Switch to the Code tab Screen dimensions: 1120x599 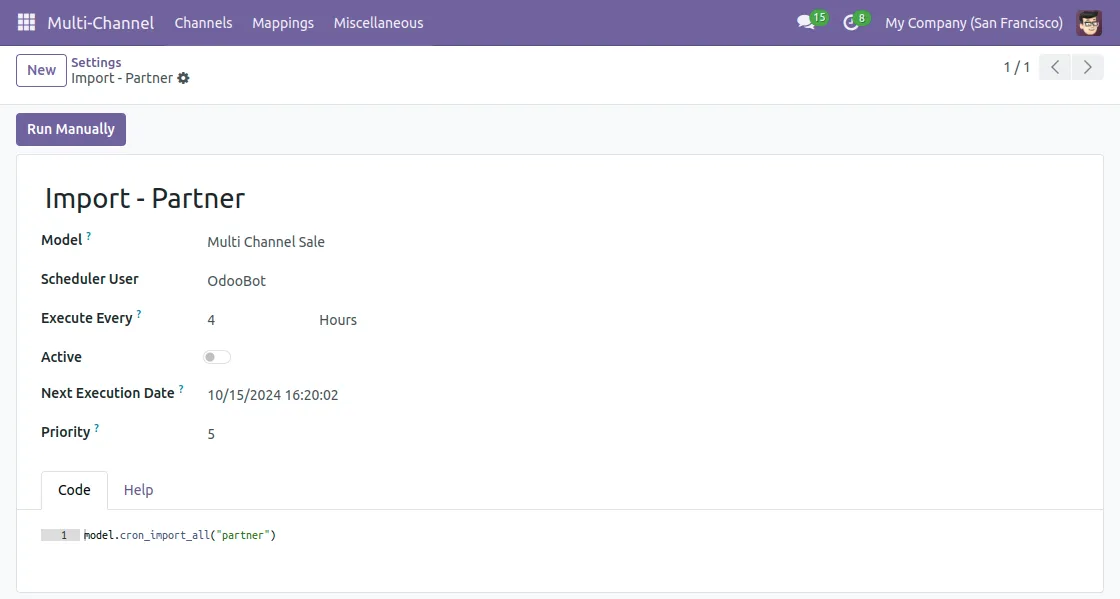74,490
